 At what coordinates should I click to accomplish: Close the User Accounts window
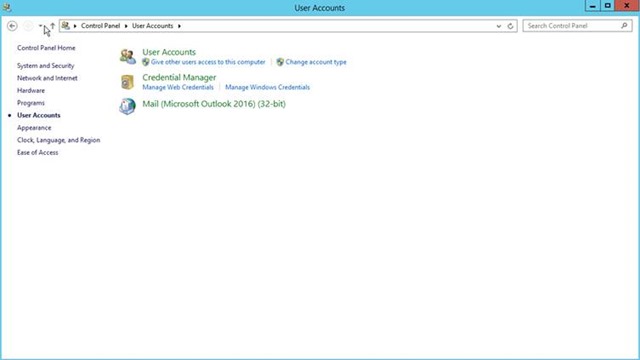(x=627, y=6)
